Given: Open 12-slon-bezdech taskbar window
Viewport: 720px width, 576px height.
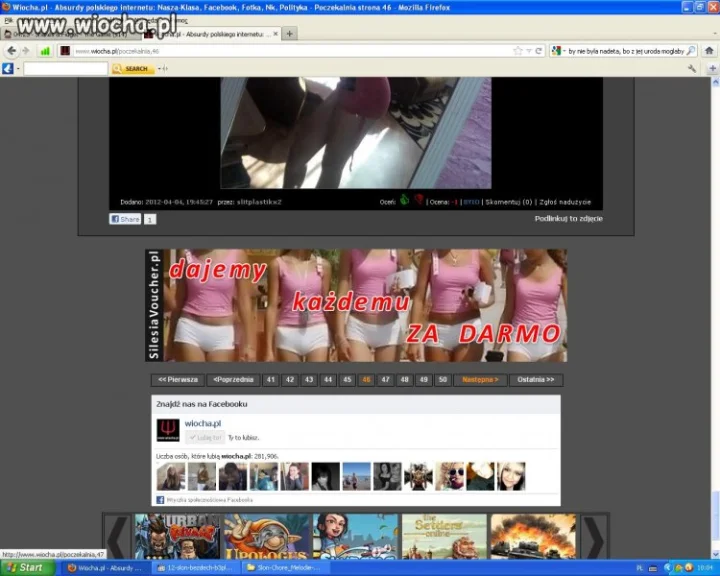Looking at the screenshot, I should pyautogui.click(x=195, y=568).
